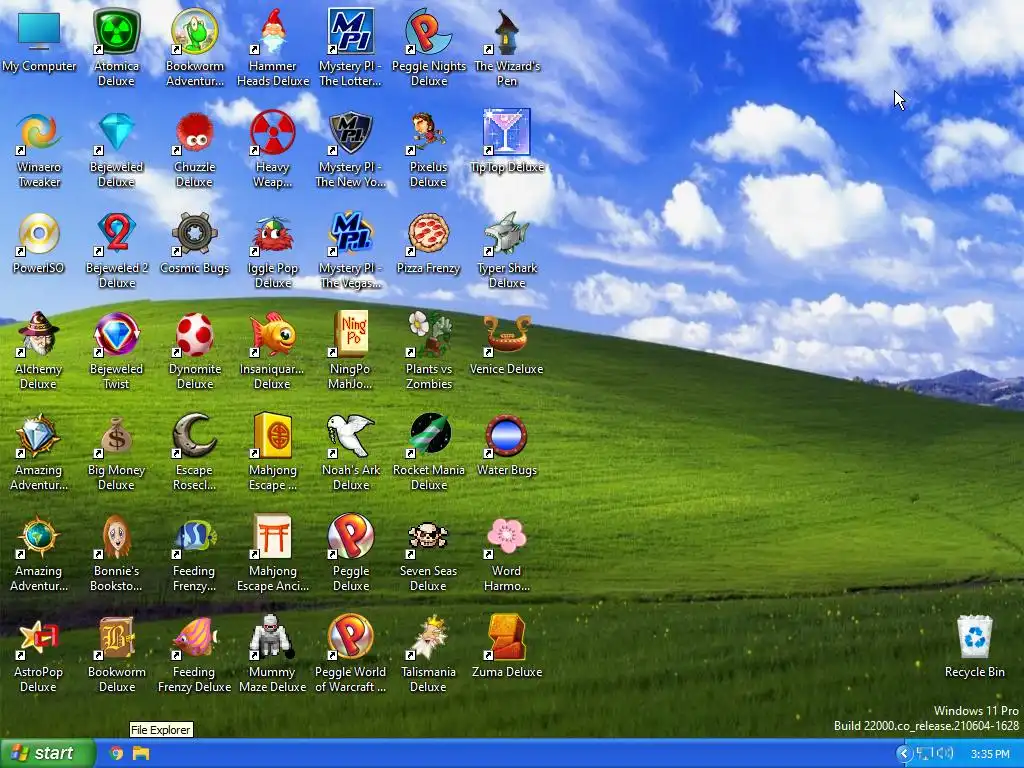Click the AstroPop Deluxe icon
This screenshot has height=768, width=1024.
[39, 637]
